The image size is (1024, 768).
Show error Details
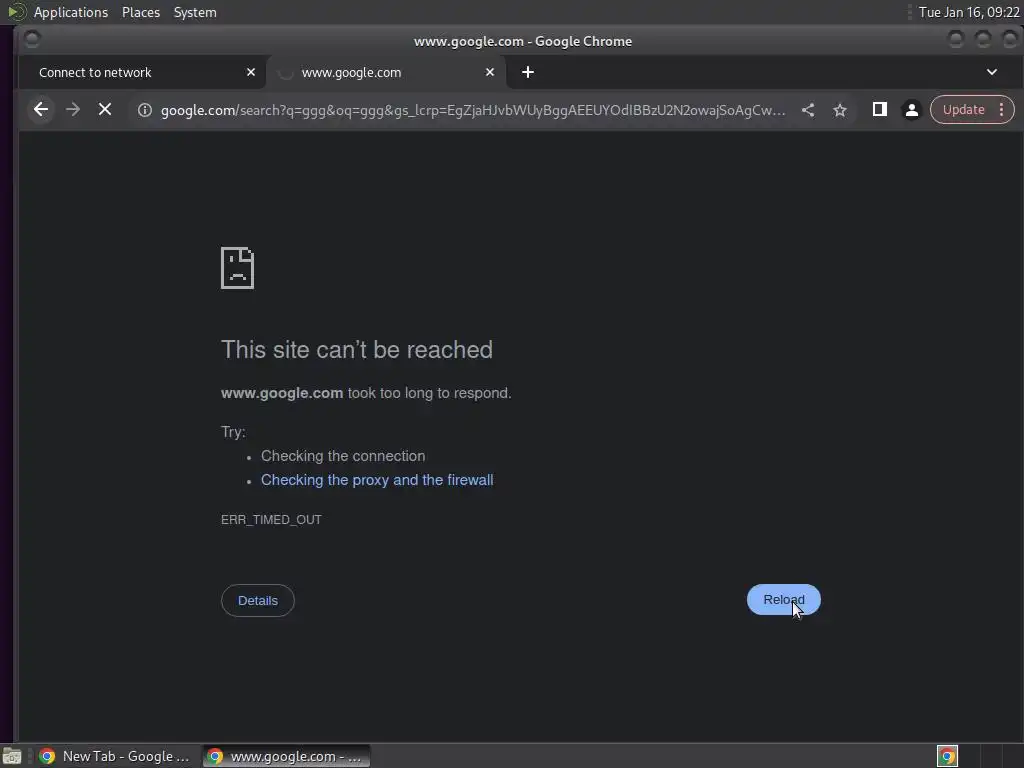tap(257, 600)
